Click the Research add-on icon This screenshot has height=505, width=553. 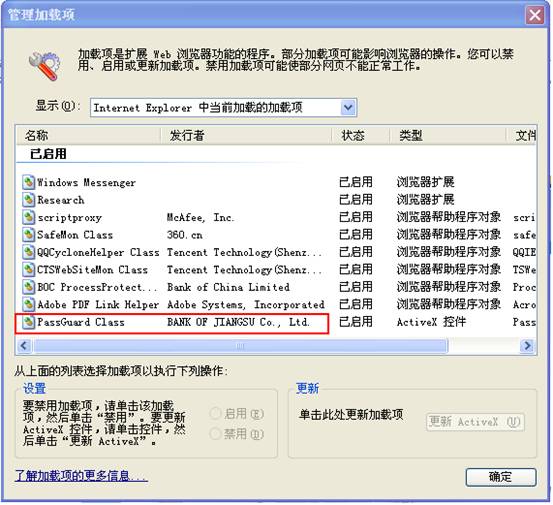(28, 200)
